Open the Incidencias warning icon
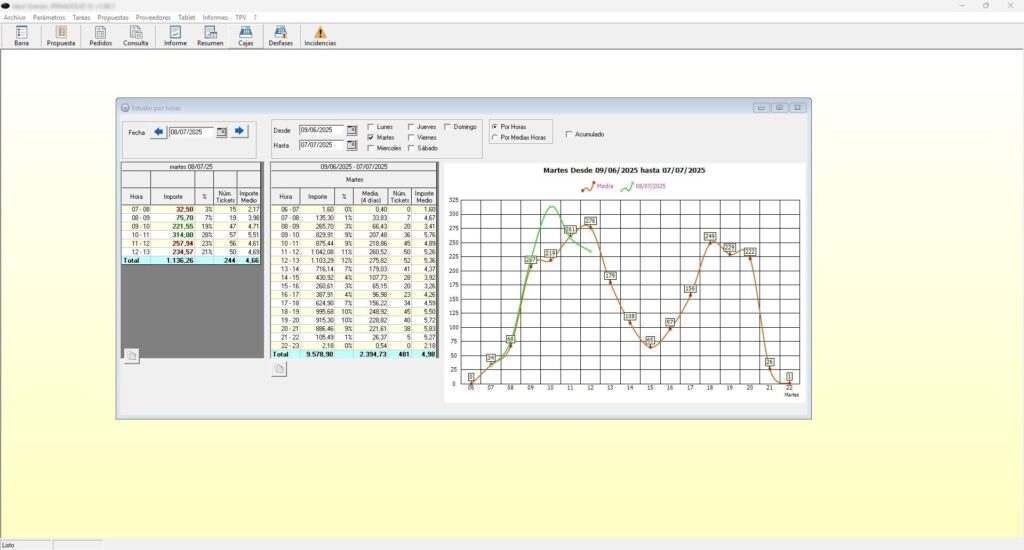This screenshot has width=1024, height=550. click(x=320, y=36)
